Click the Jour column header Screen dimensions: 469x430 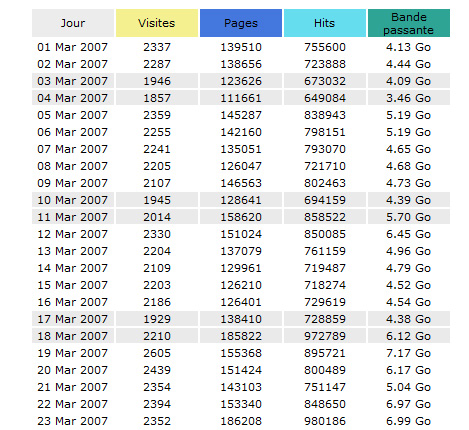pyautogui.click(x=73, y=23)
